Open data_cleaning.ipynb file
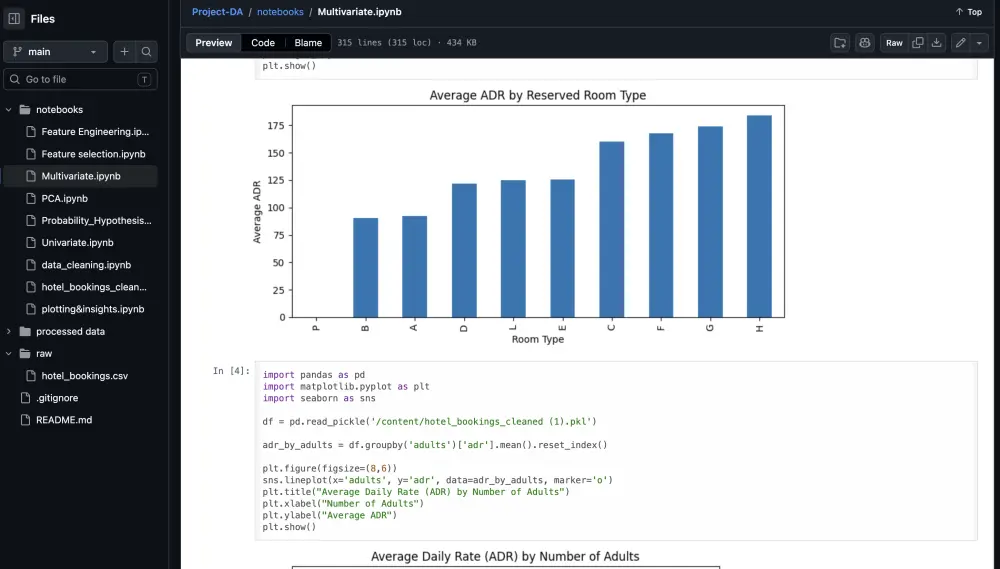The height and width of the screenshot is (569, 1000). 87,265
